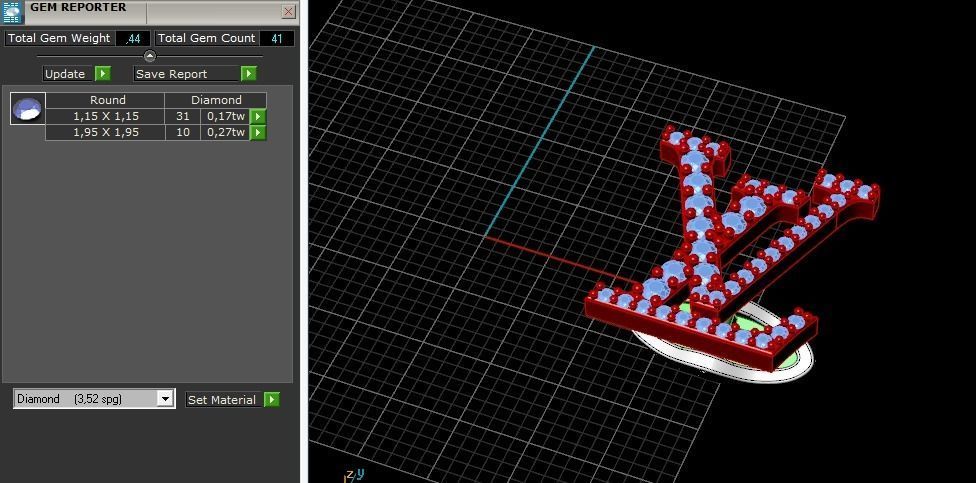This screenshot has width=976, height=483.
Task: Click the Gem Reporter panel icon
Action: [x=12, y=12]
